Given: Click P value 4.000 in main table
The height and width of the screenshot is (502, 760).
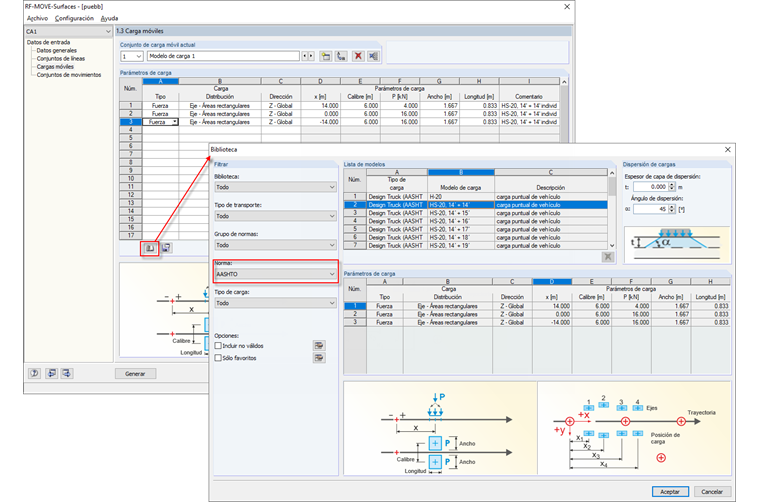Looking at the screenshot, I should 400,106.
